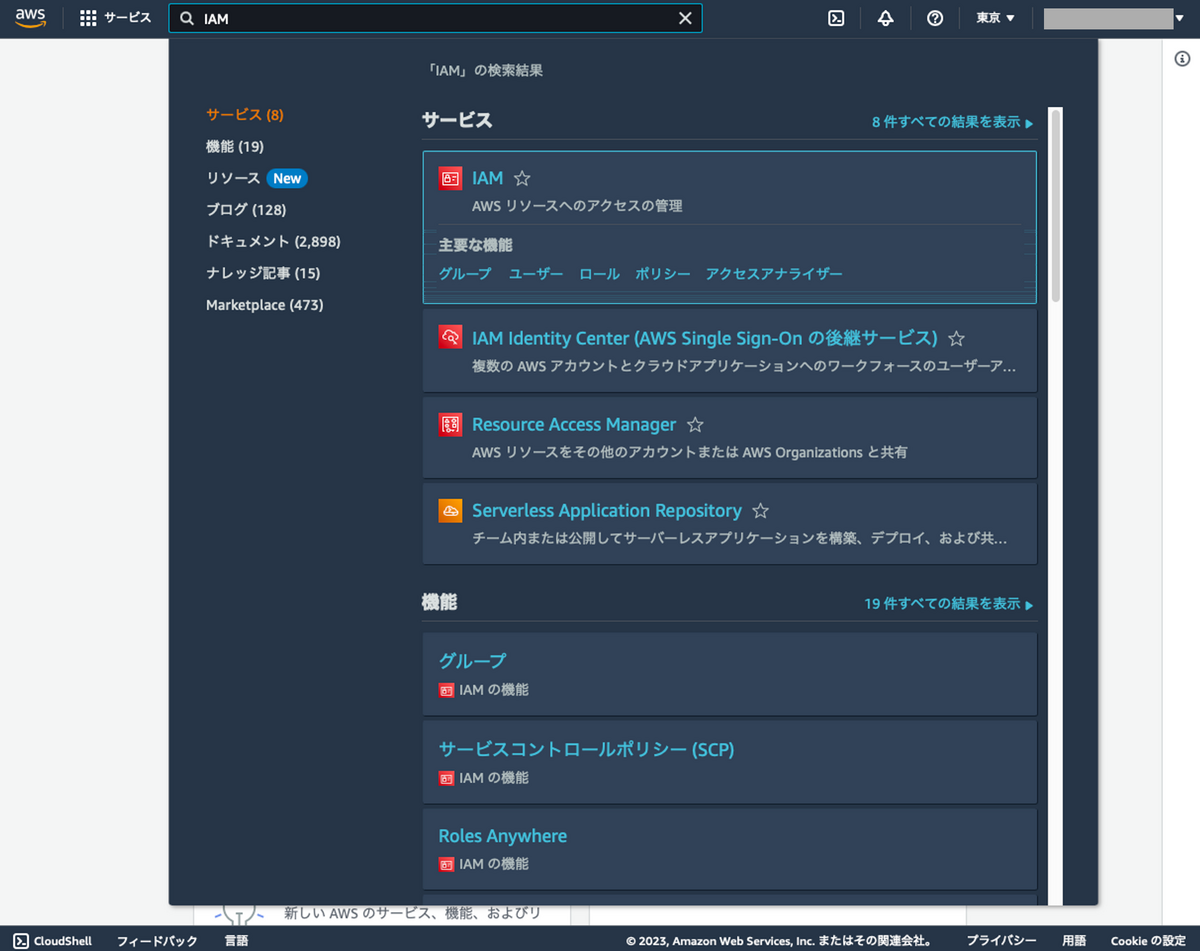Favorite Serverless Application Repository with star
The height and width of the screenshot is (951, 1200).
[760, 511]
